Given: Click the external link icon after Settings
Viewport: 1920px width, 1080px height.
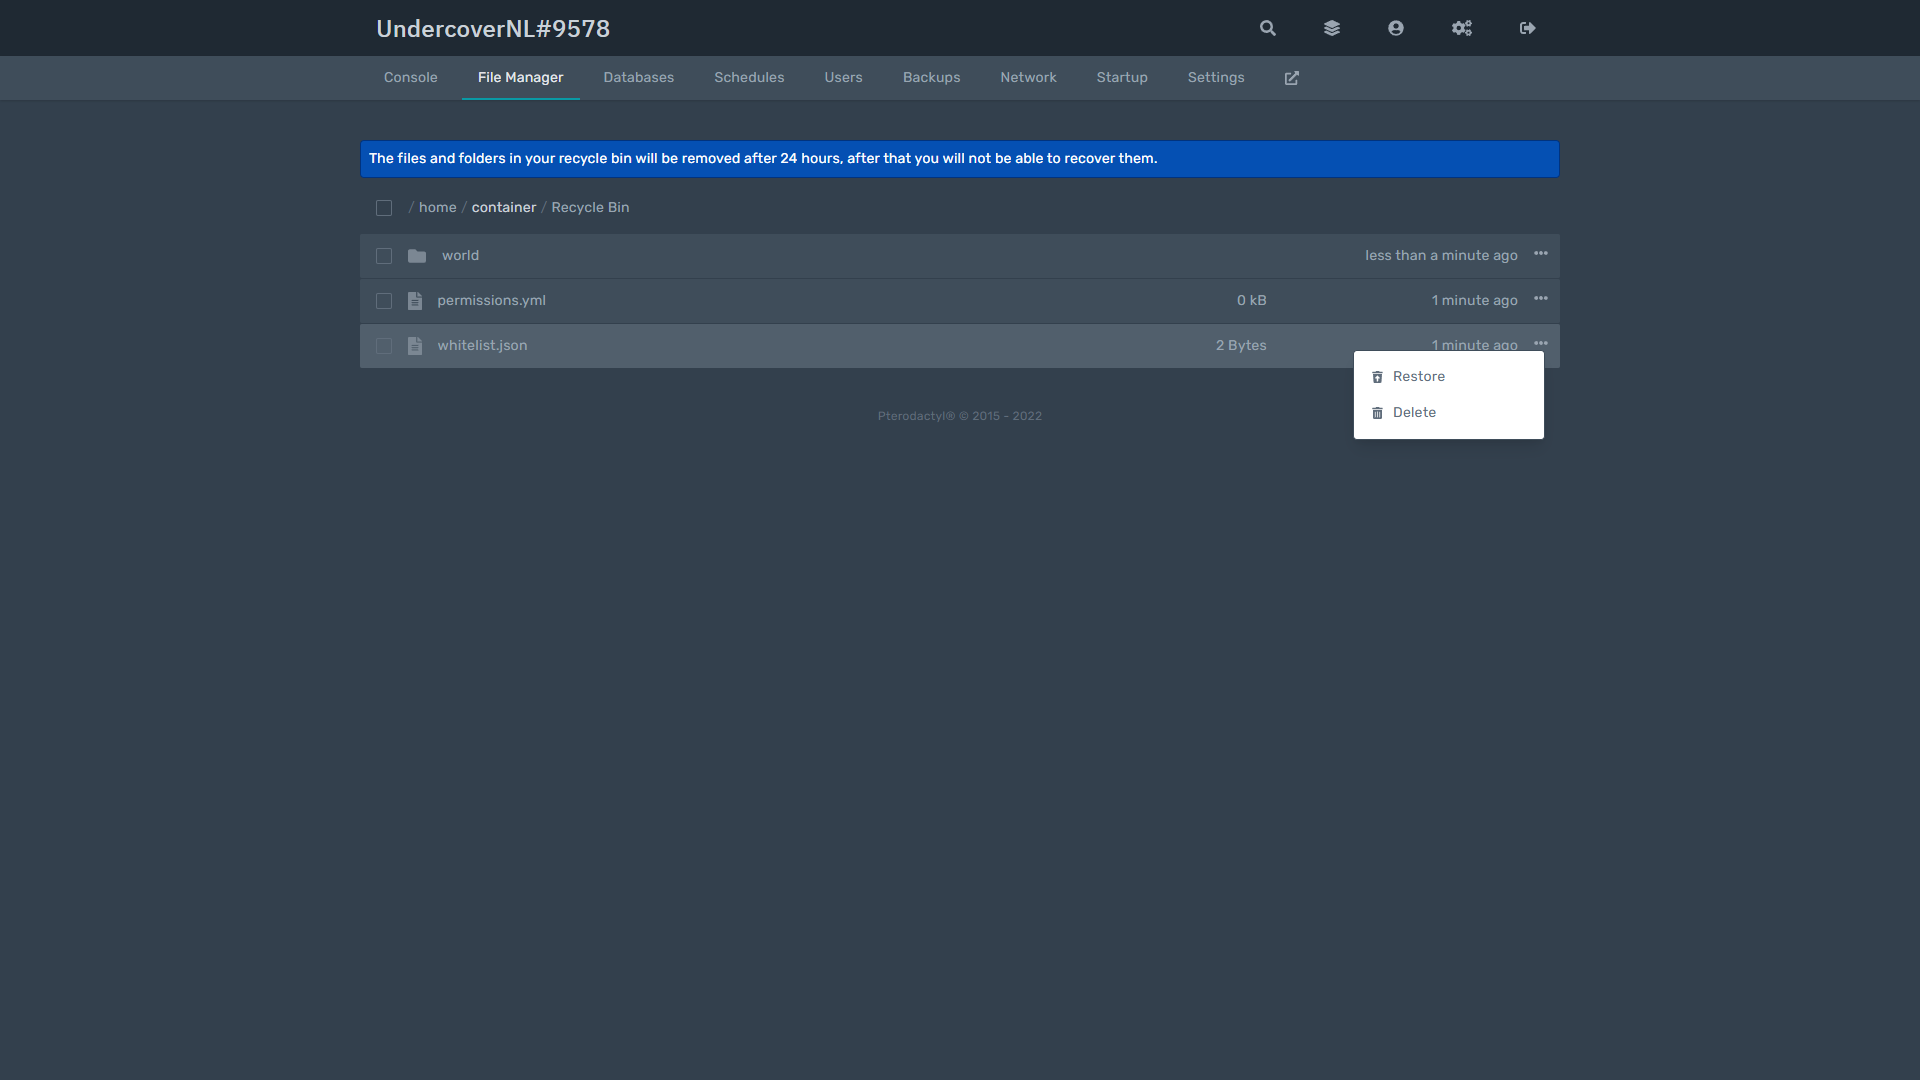Looking at the screenshot, I should click(x=1292, y=78).
